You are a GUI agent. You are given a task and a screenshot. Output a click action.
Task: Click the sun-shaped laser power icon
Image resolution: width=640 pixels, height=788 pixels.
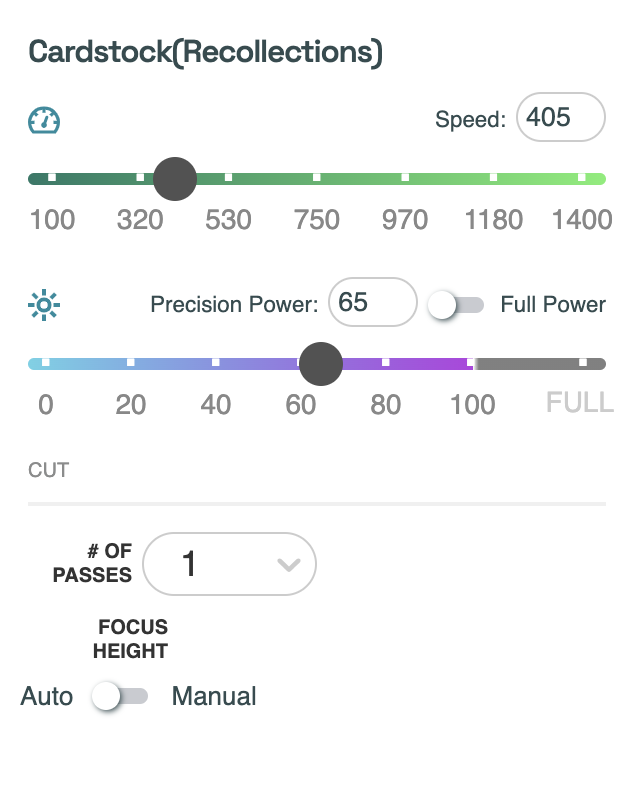(x=45, y=302)
